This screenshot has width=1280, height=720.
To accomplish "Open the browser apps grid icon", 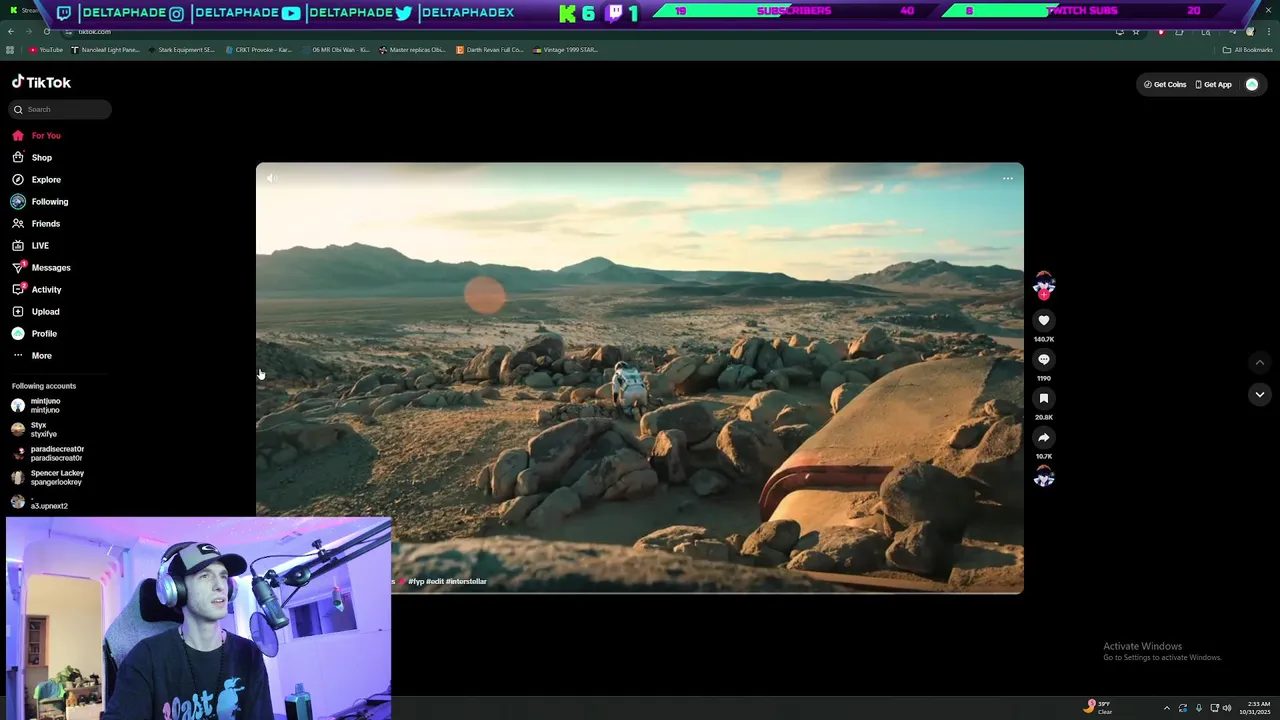I will click(x=10, y=50).
